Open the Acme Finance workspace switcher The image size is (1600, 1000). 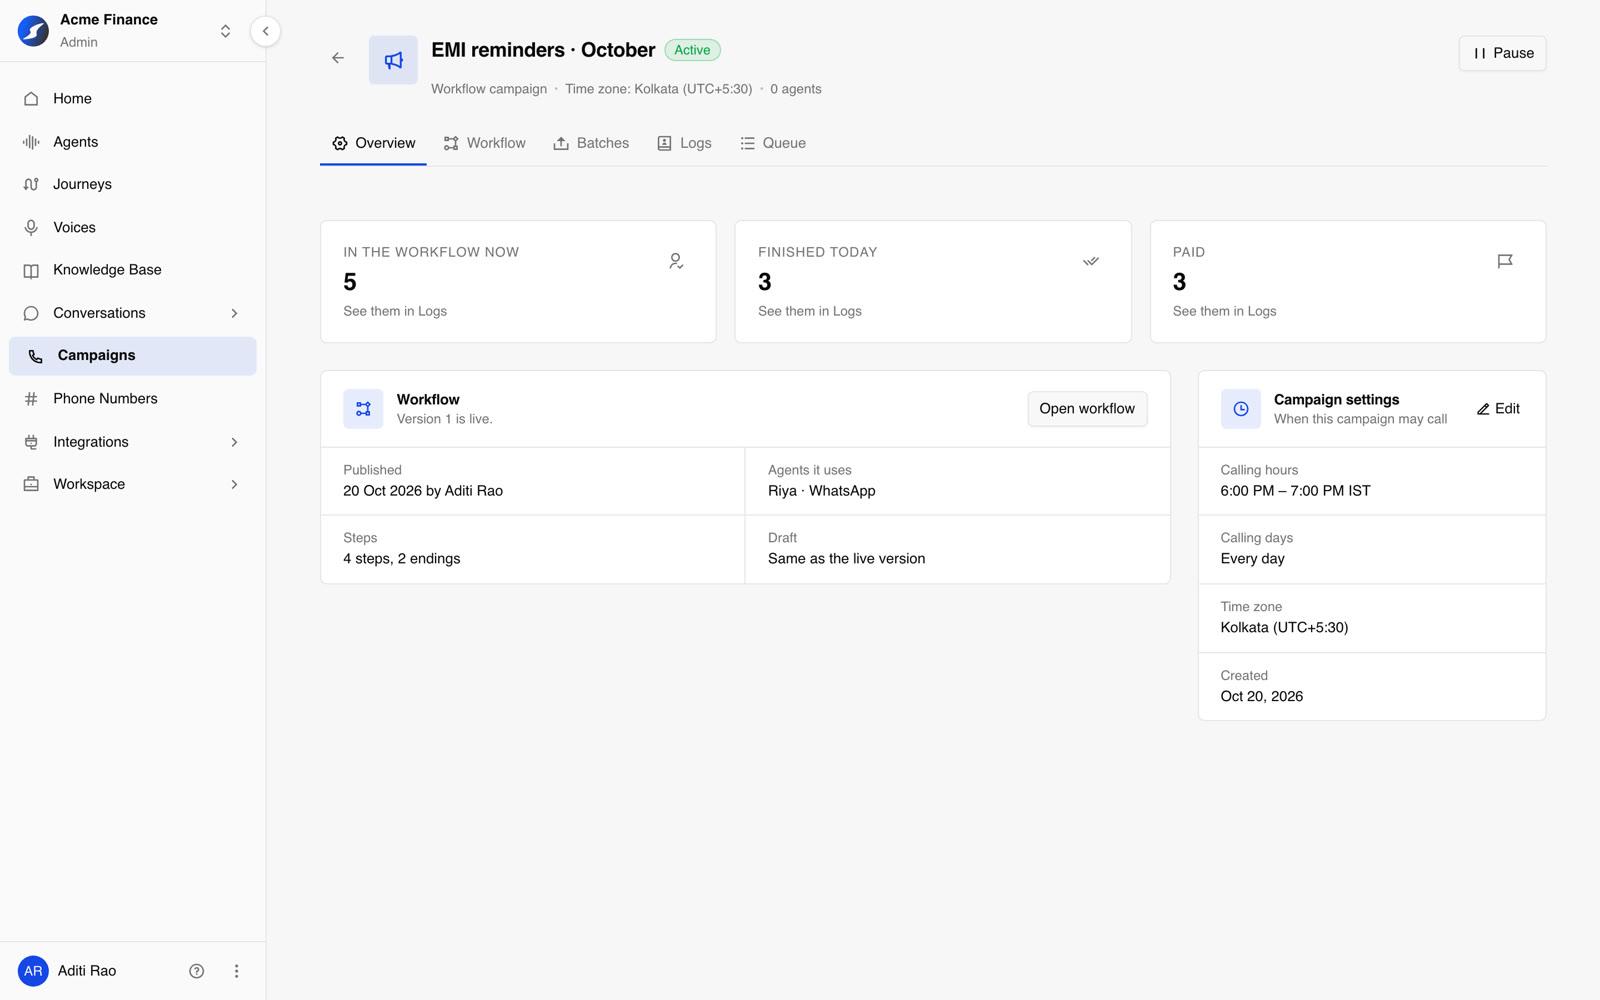pyautogui.click(x=225, y=31)
